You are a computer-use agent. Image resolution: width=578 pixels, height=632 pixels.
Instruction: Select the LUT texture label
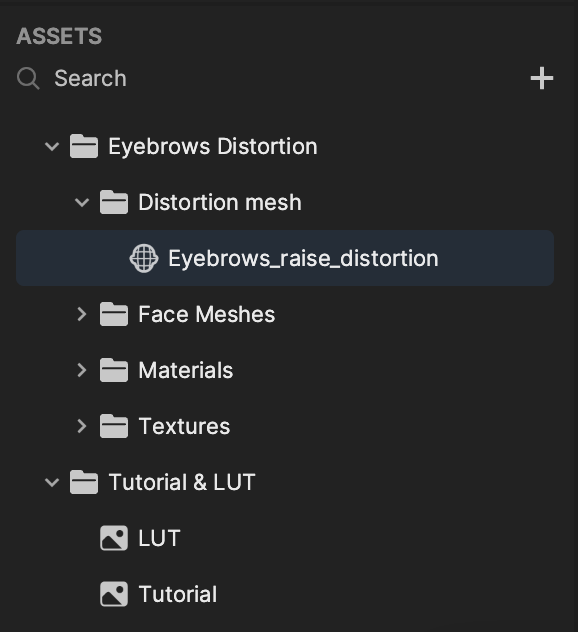point(159,538)
